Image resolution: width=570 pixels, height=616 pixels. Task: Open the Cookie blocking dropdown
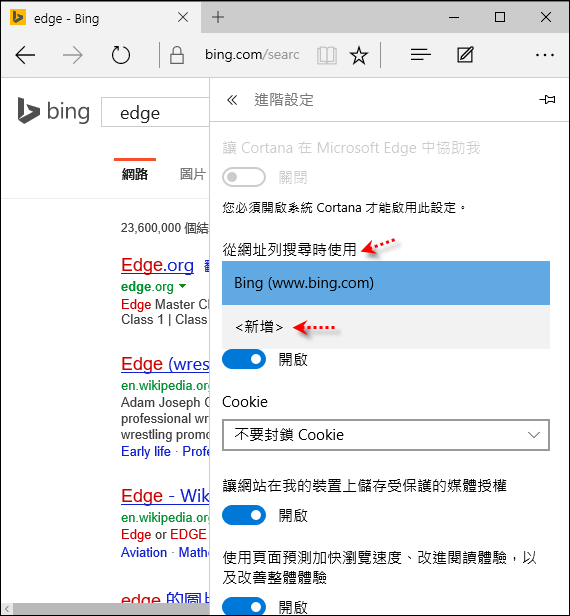pos(386,435)
